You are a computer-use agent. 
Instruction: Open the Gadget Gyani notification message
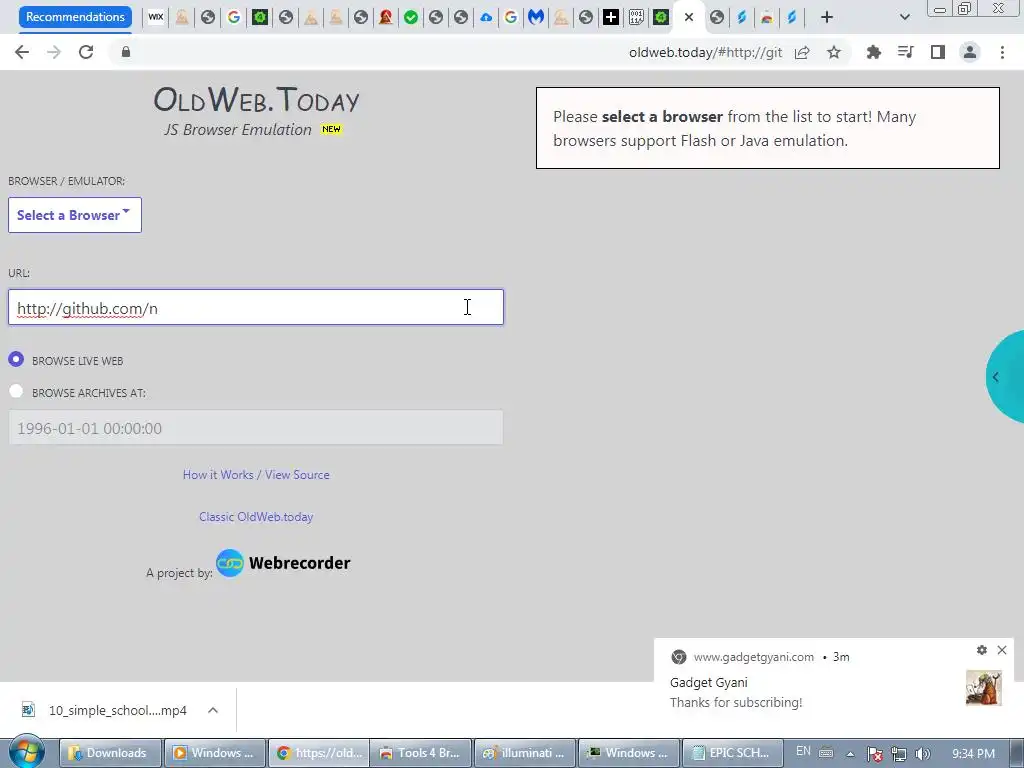[736, 702]
